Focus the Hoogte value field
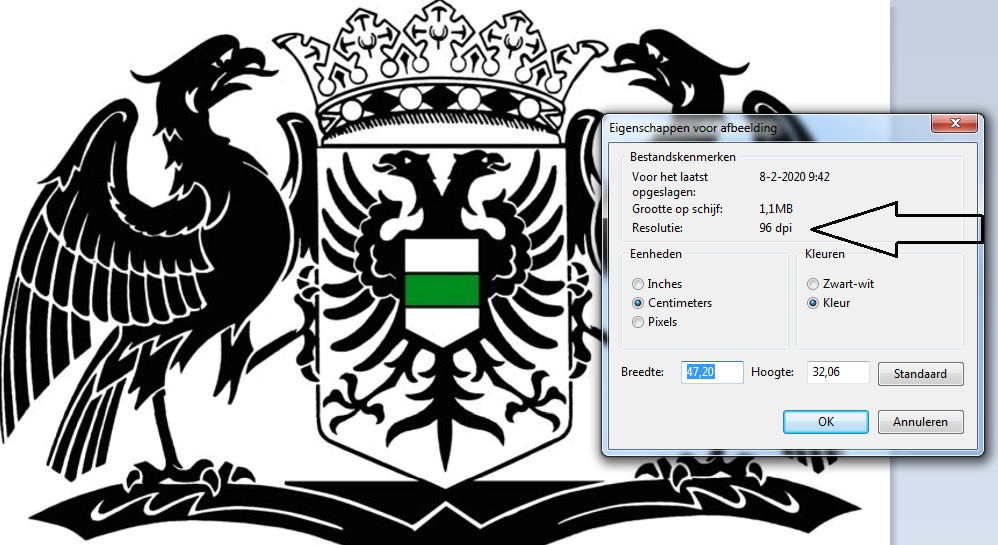 pos(837,373)
